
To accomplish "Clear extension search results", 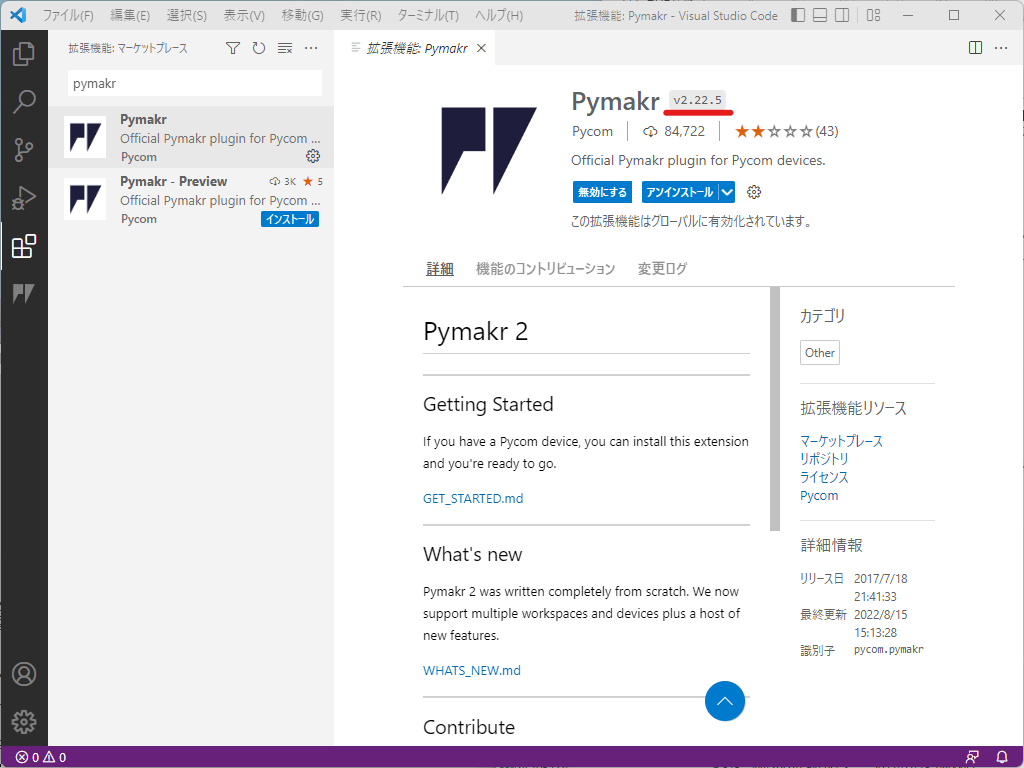I will pyautogui.click(x=285, y=48).
